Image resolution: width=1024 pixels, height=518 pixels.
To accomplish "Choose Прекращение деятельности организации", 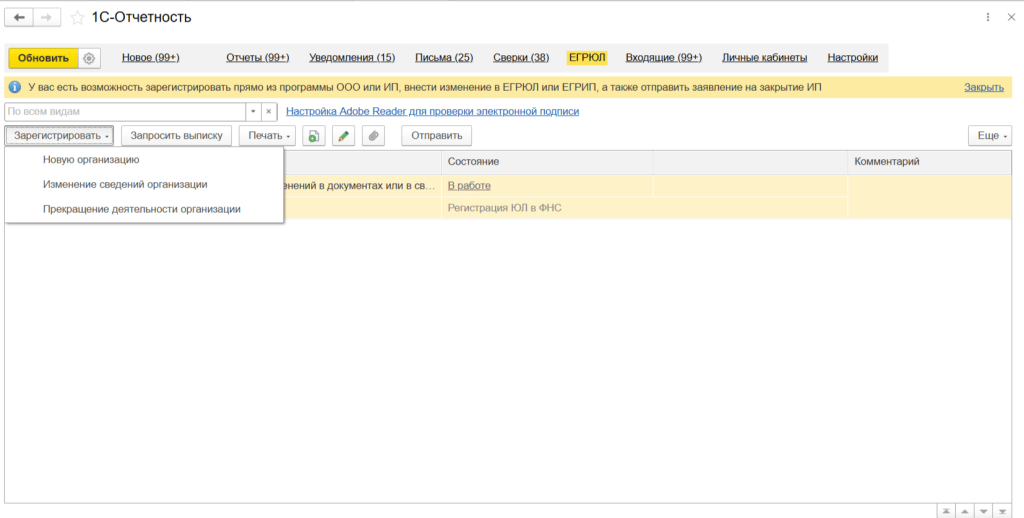I will pyautogui.click(x=141, y=209).
